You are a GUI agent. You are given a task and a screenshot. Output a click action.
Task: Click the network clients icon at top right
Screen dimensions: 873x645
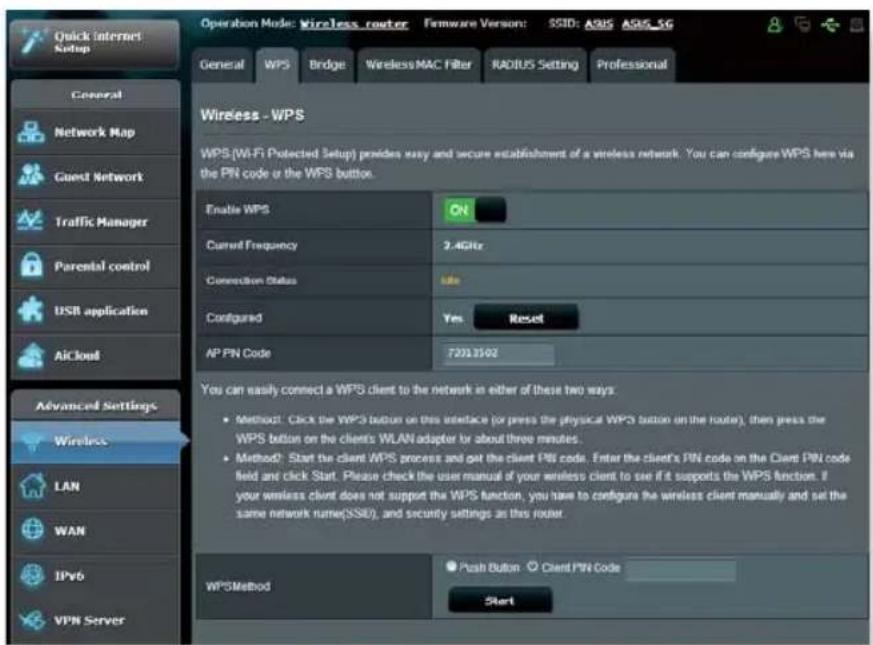(802, 25)
